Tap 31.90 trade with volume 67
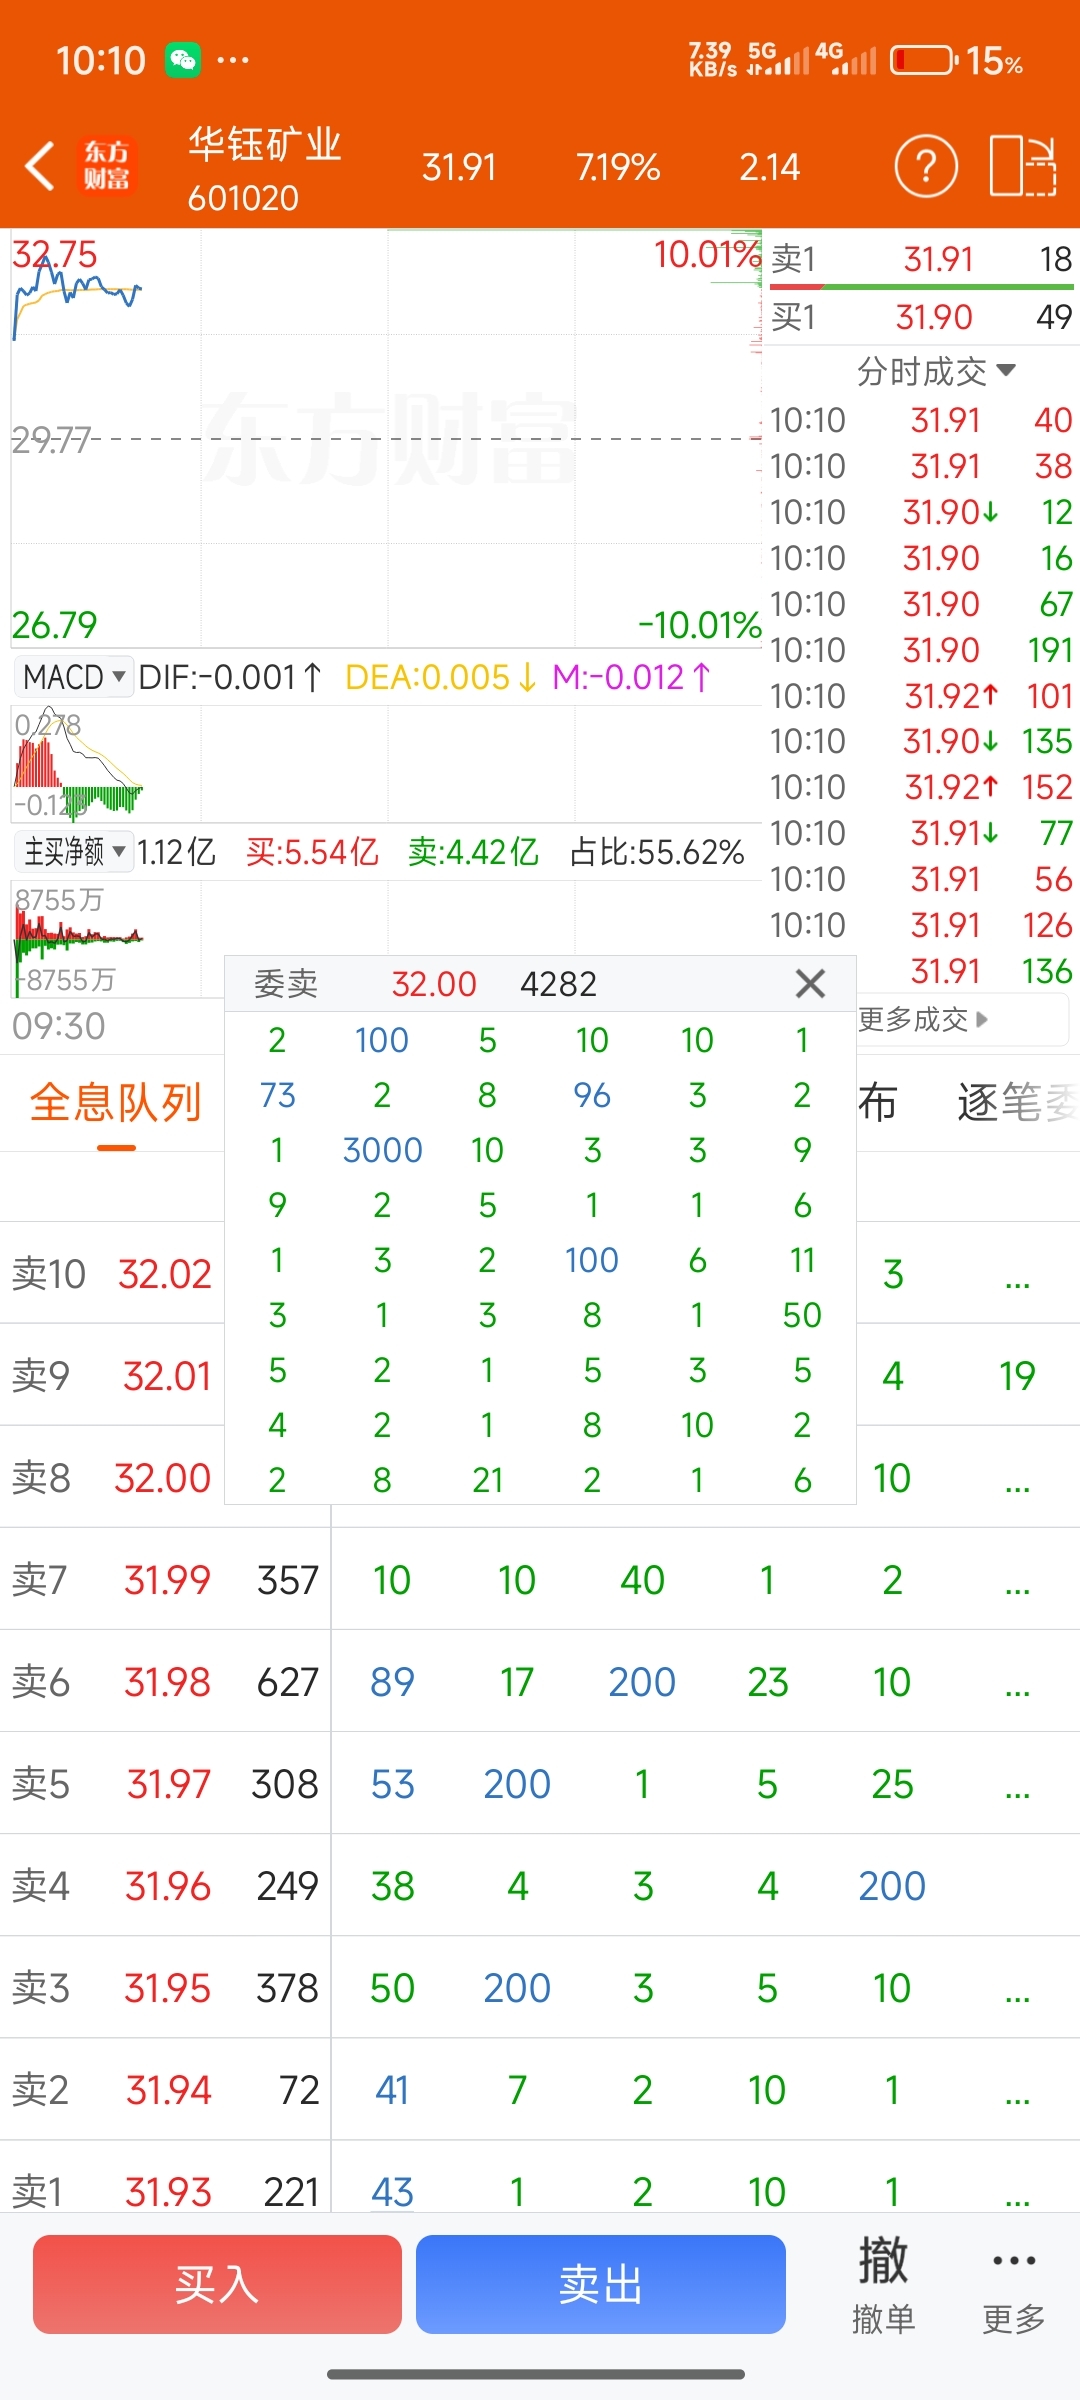 tap(922, 604)
